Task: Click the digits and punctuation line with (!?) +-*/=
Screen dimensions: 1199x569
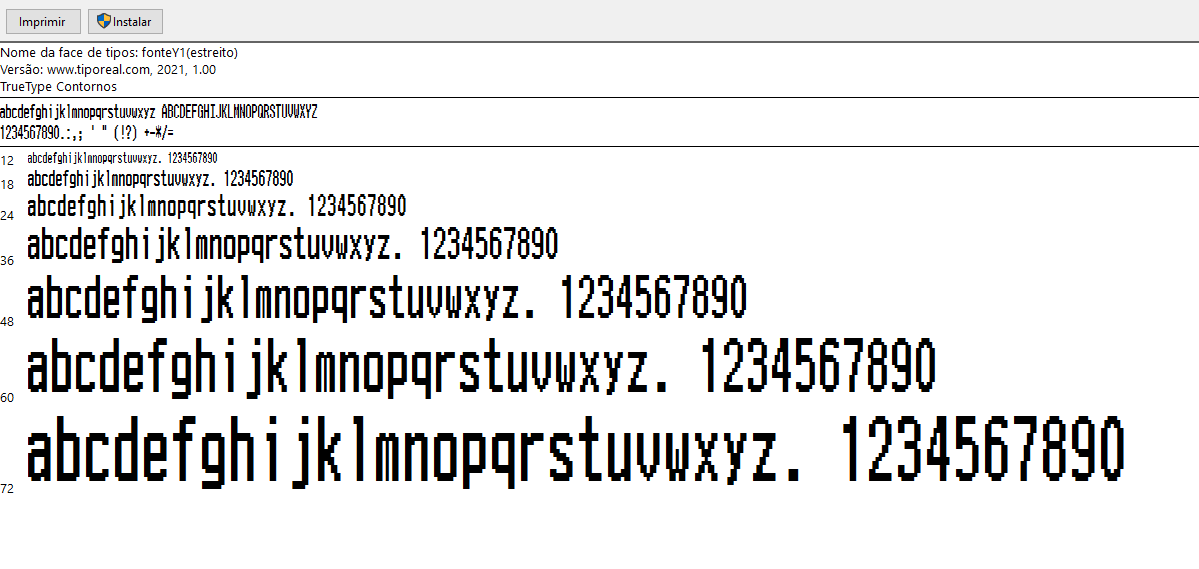Action: click(87, 133)
